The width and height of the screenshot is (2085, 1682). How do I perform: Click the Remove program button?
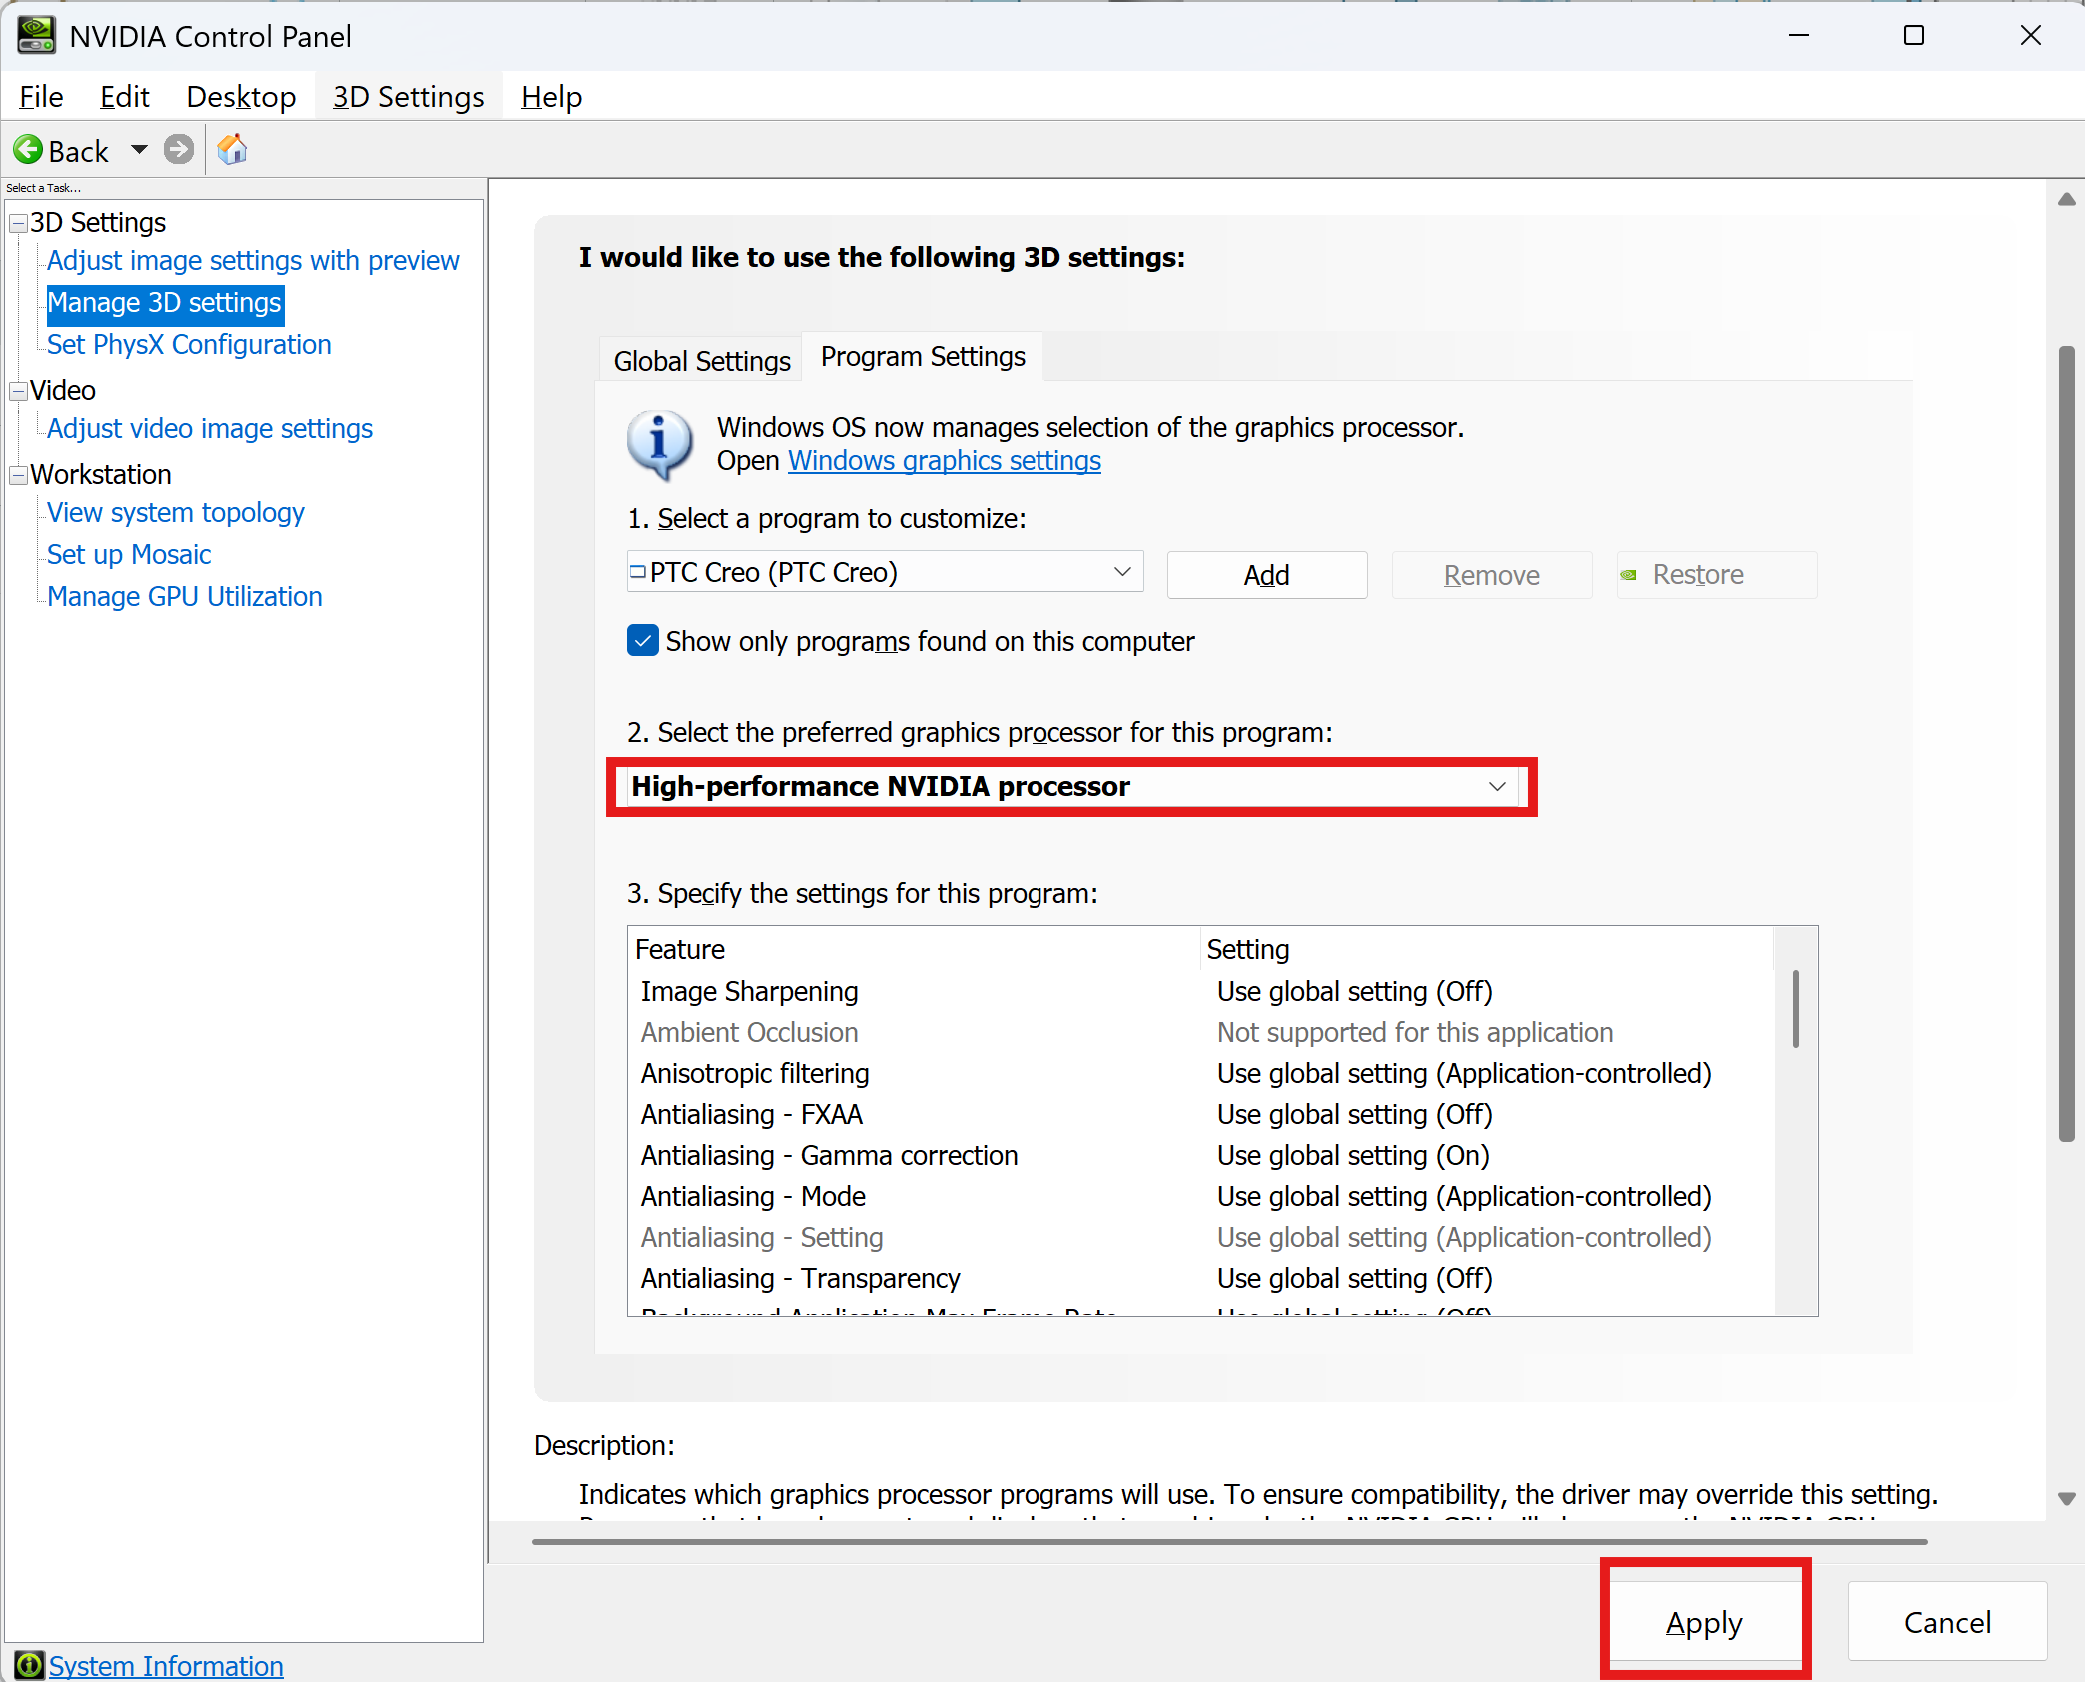[x=1492, y=575]
